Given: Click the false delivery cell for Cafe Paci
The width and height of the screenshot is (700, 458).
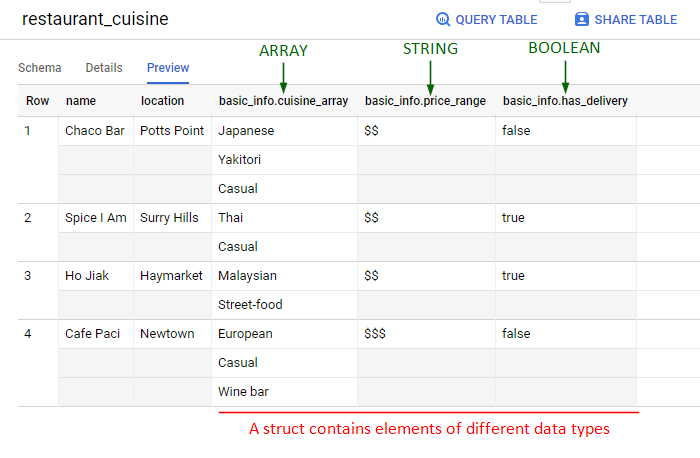Looking at the screenshot, I should pyautogui.click(x=566, y=334).
